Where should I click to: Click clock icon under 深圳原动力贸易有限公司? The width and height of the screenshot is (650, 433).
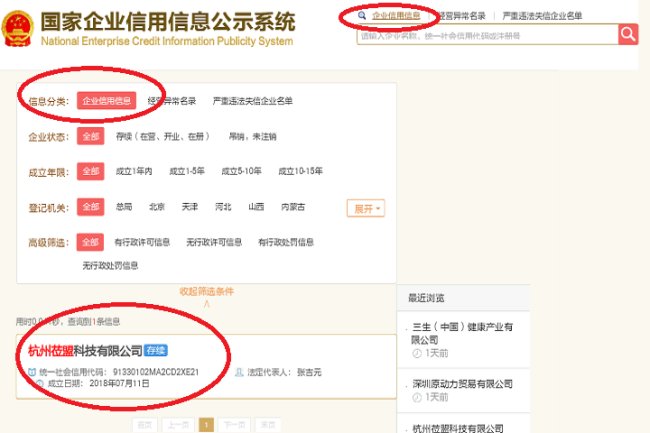[417, 398]
